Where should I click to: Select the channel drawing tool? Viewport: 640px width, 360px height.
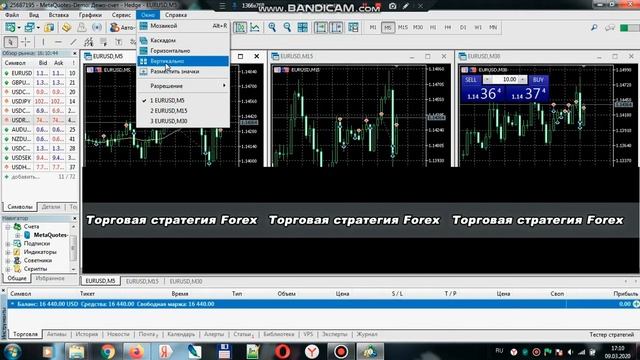(x=88, y=42)
